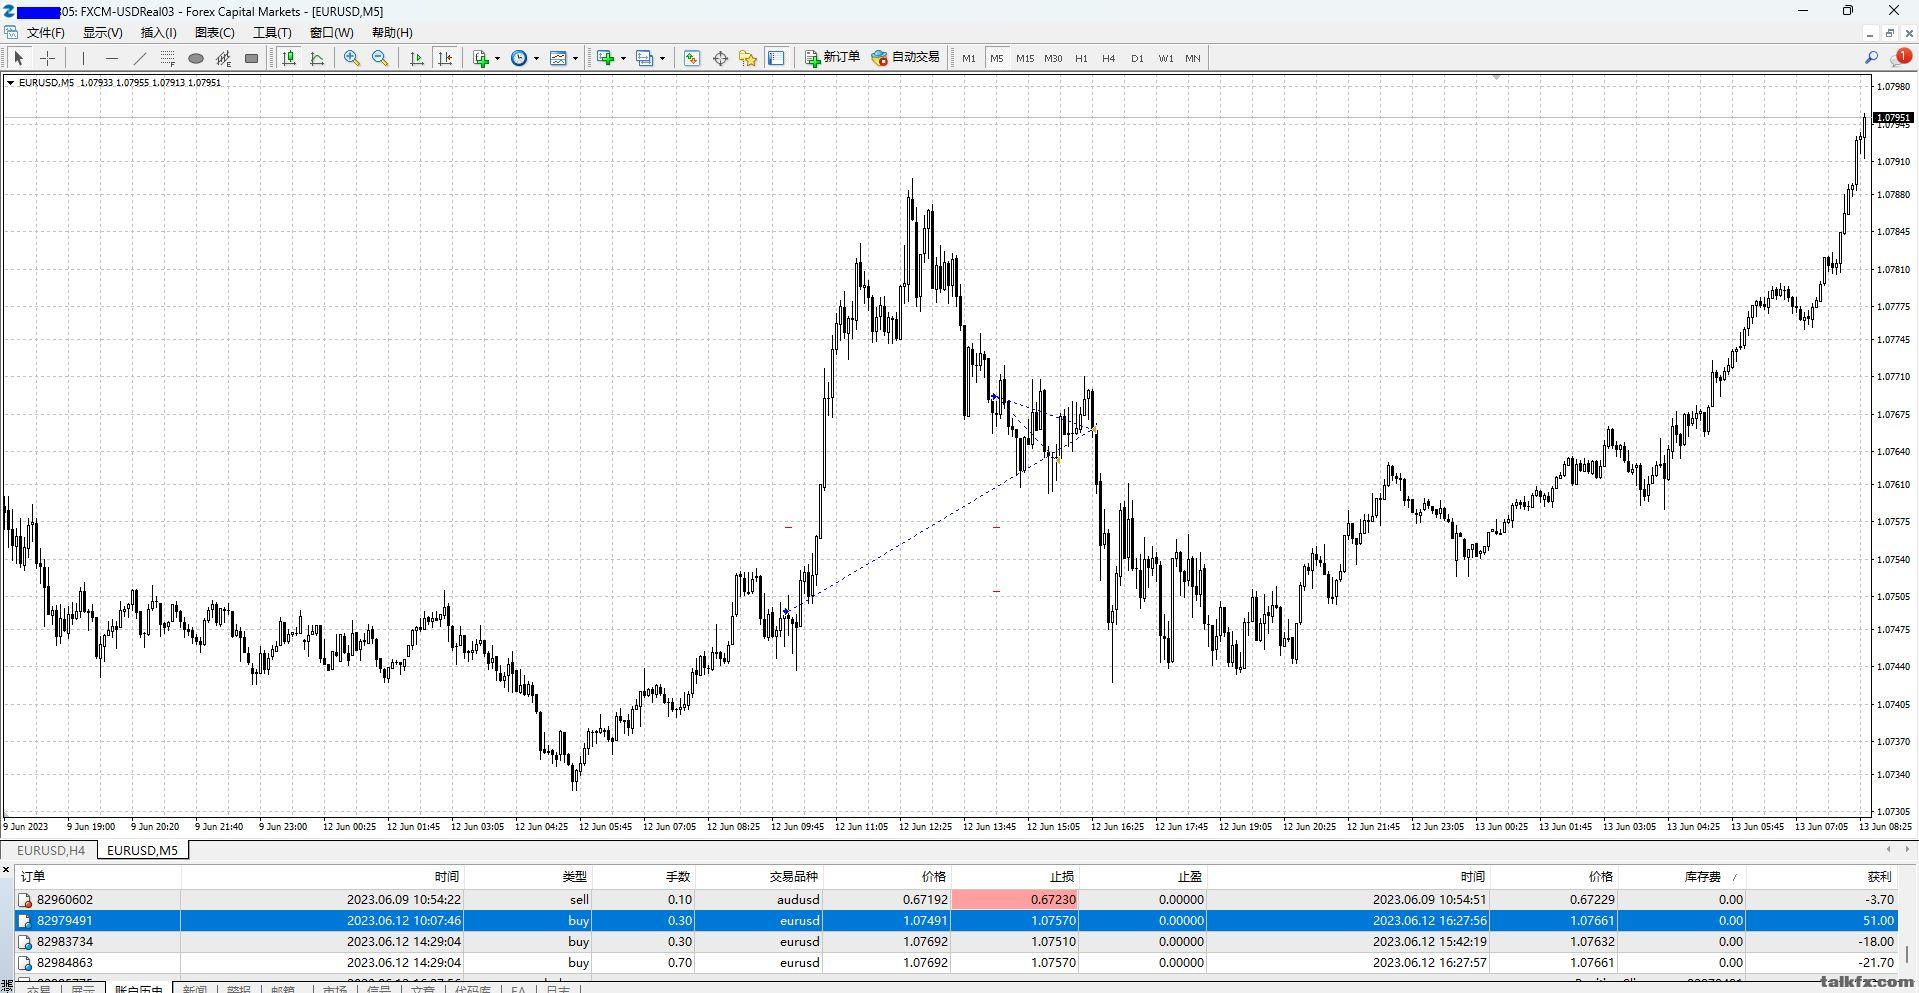The image size is (1919, 993).
Task: Toggle chart auto scroll
Action: [x=417, y=58]
